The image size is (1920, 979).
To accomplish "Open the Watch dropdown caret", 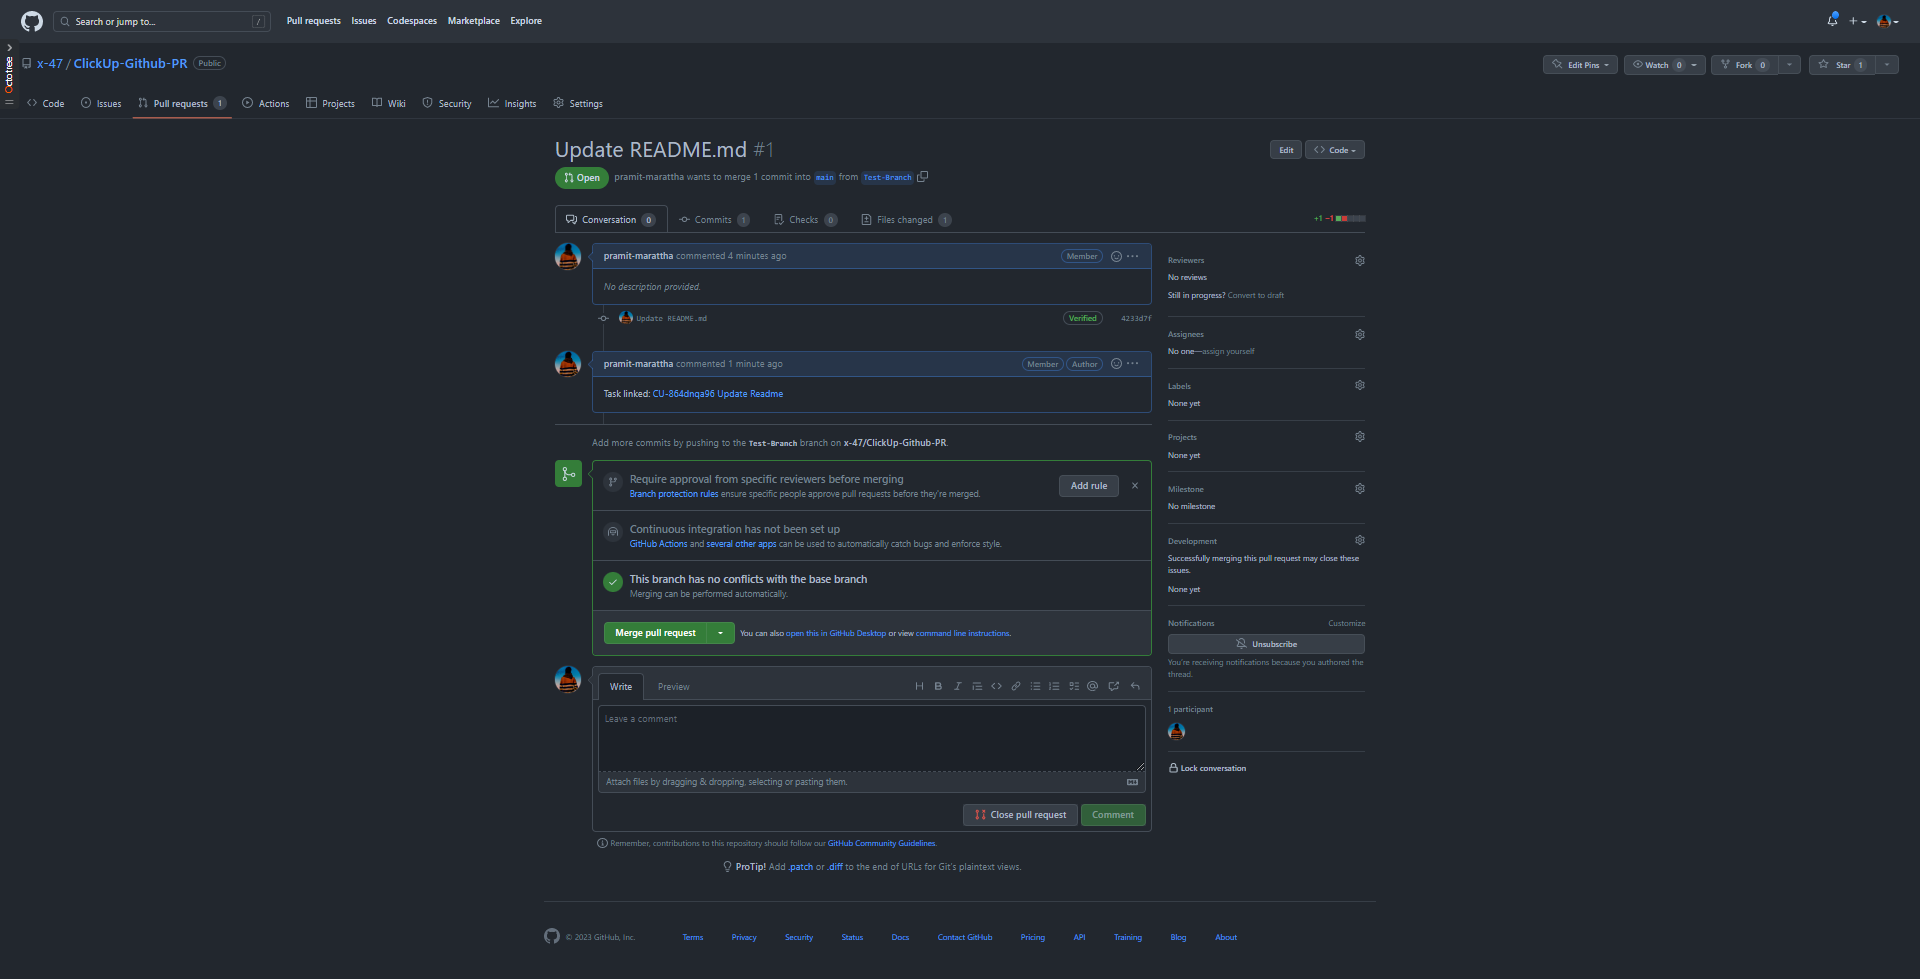I will click(1692, 64).
